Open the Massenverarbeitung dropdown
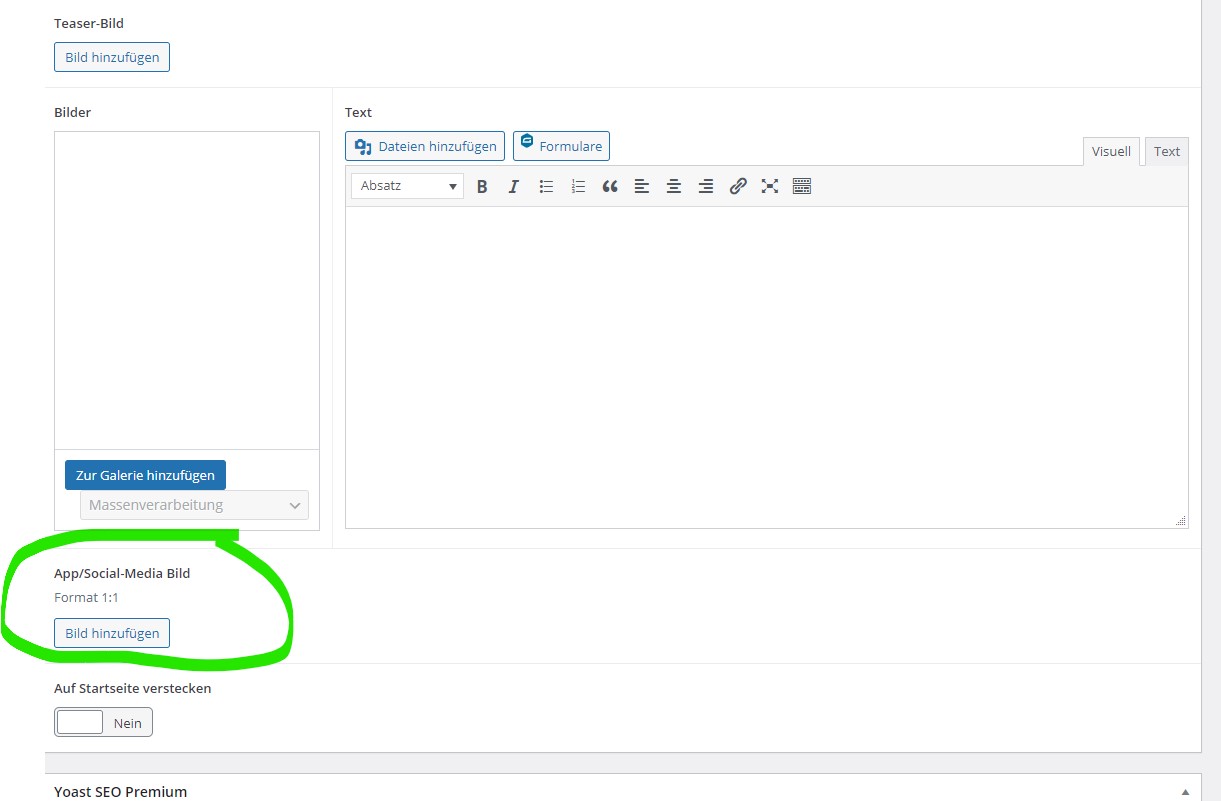 [x=194, y=505]
